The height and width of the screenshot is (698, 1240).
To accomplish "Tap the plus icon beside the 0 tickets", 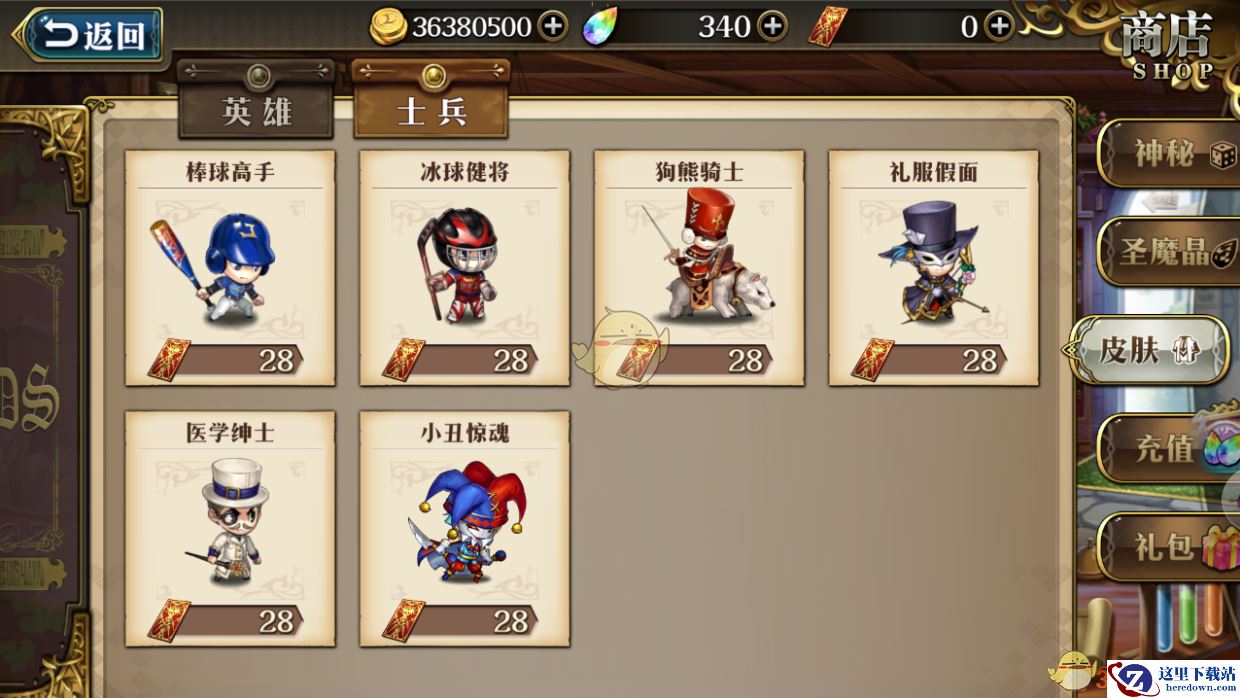I will pyautogui.click(x=998, y=27).
